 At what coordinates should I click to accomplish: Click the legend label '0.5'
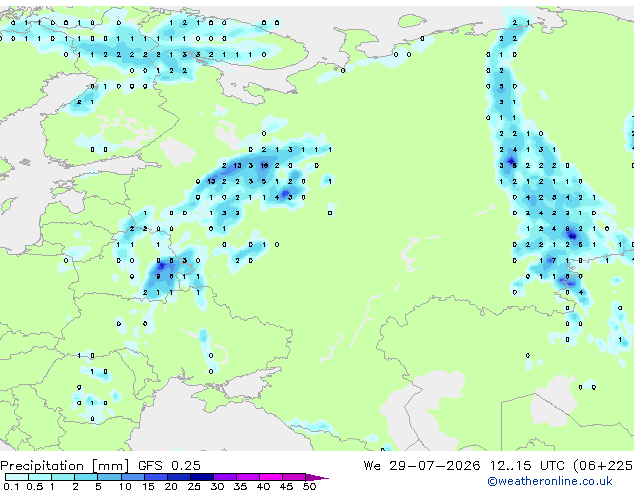pos(34,486)
